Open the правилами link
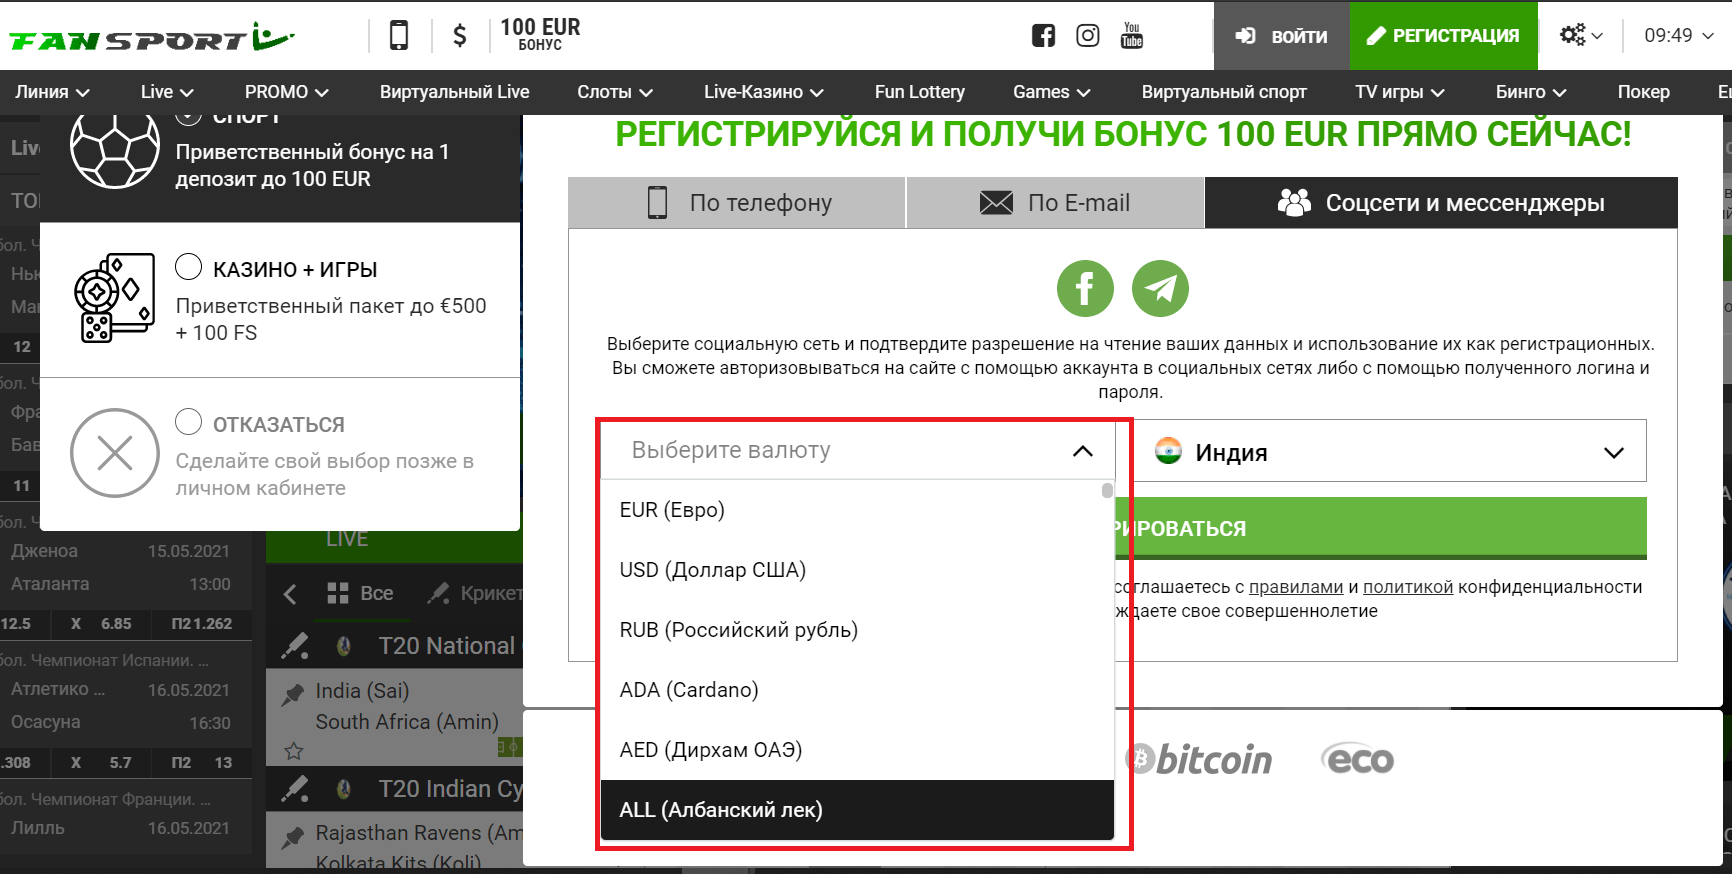Viewport: 1732px width, 874px height. [x=1296, y=587]
